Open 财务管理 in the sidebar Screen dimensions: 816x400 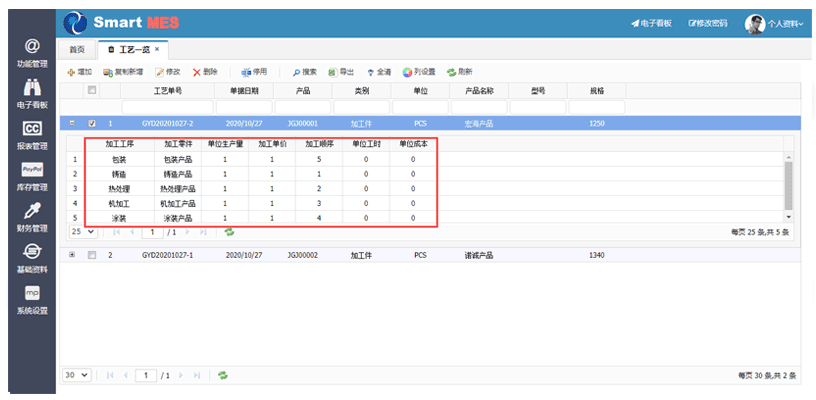click(x=32, y=217)
